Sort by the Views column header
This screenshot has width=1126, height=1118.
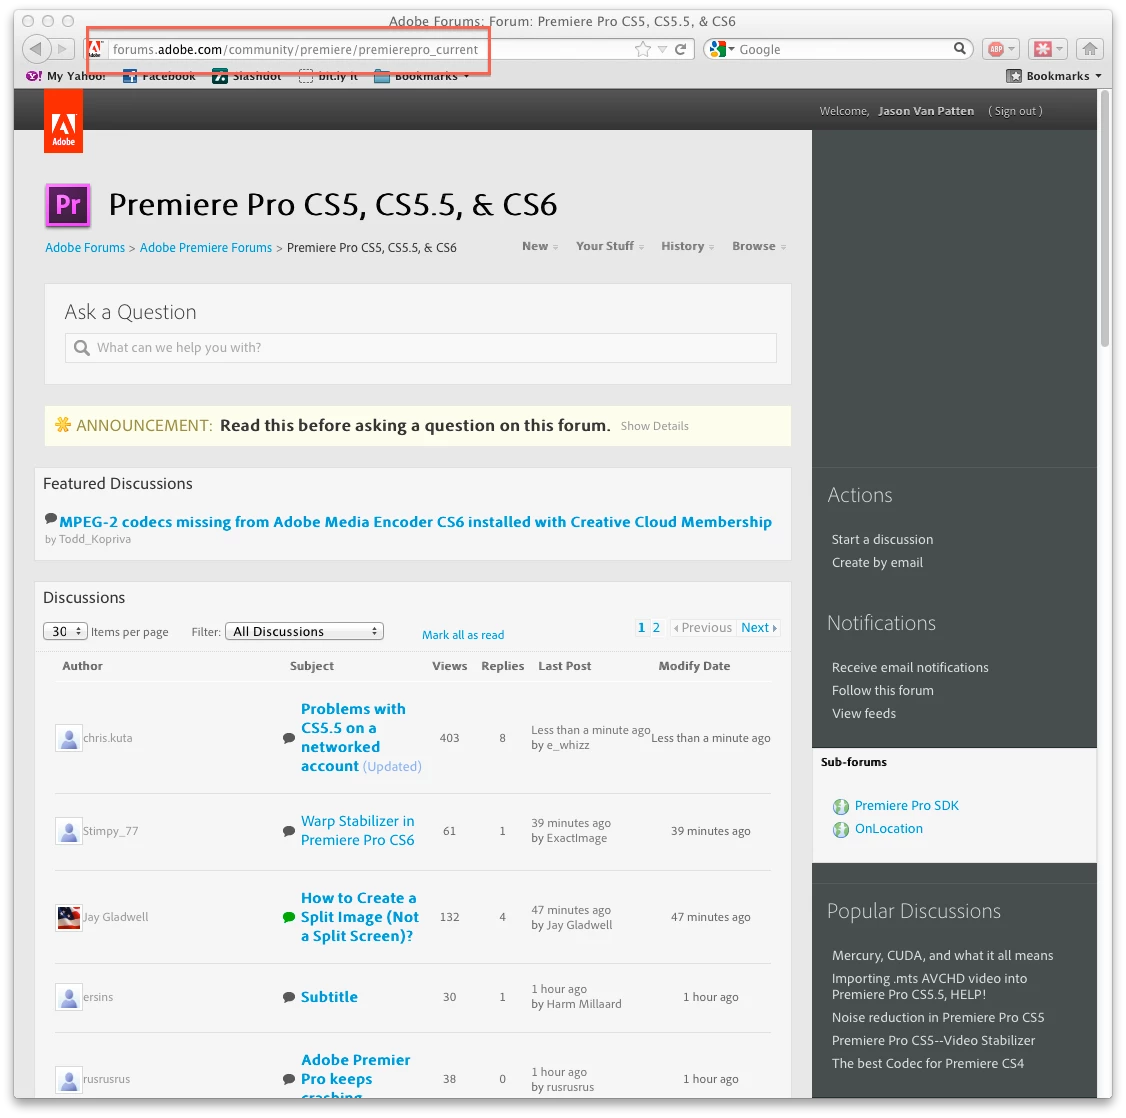450,666
